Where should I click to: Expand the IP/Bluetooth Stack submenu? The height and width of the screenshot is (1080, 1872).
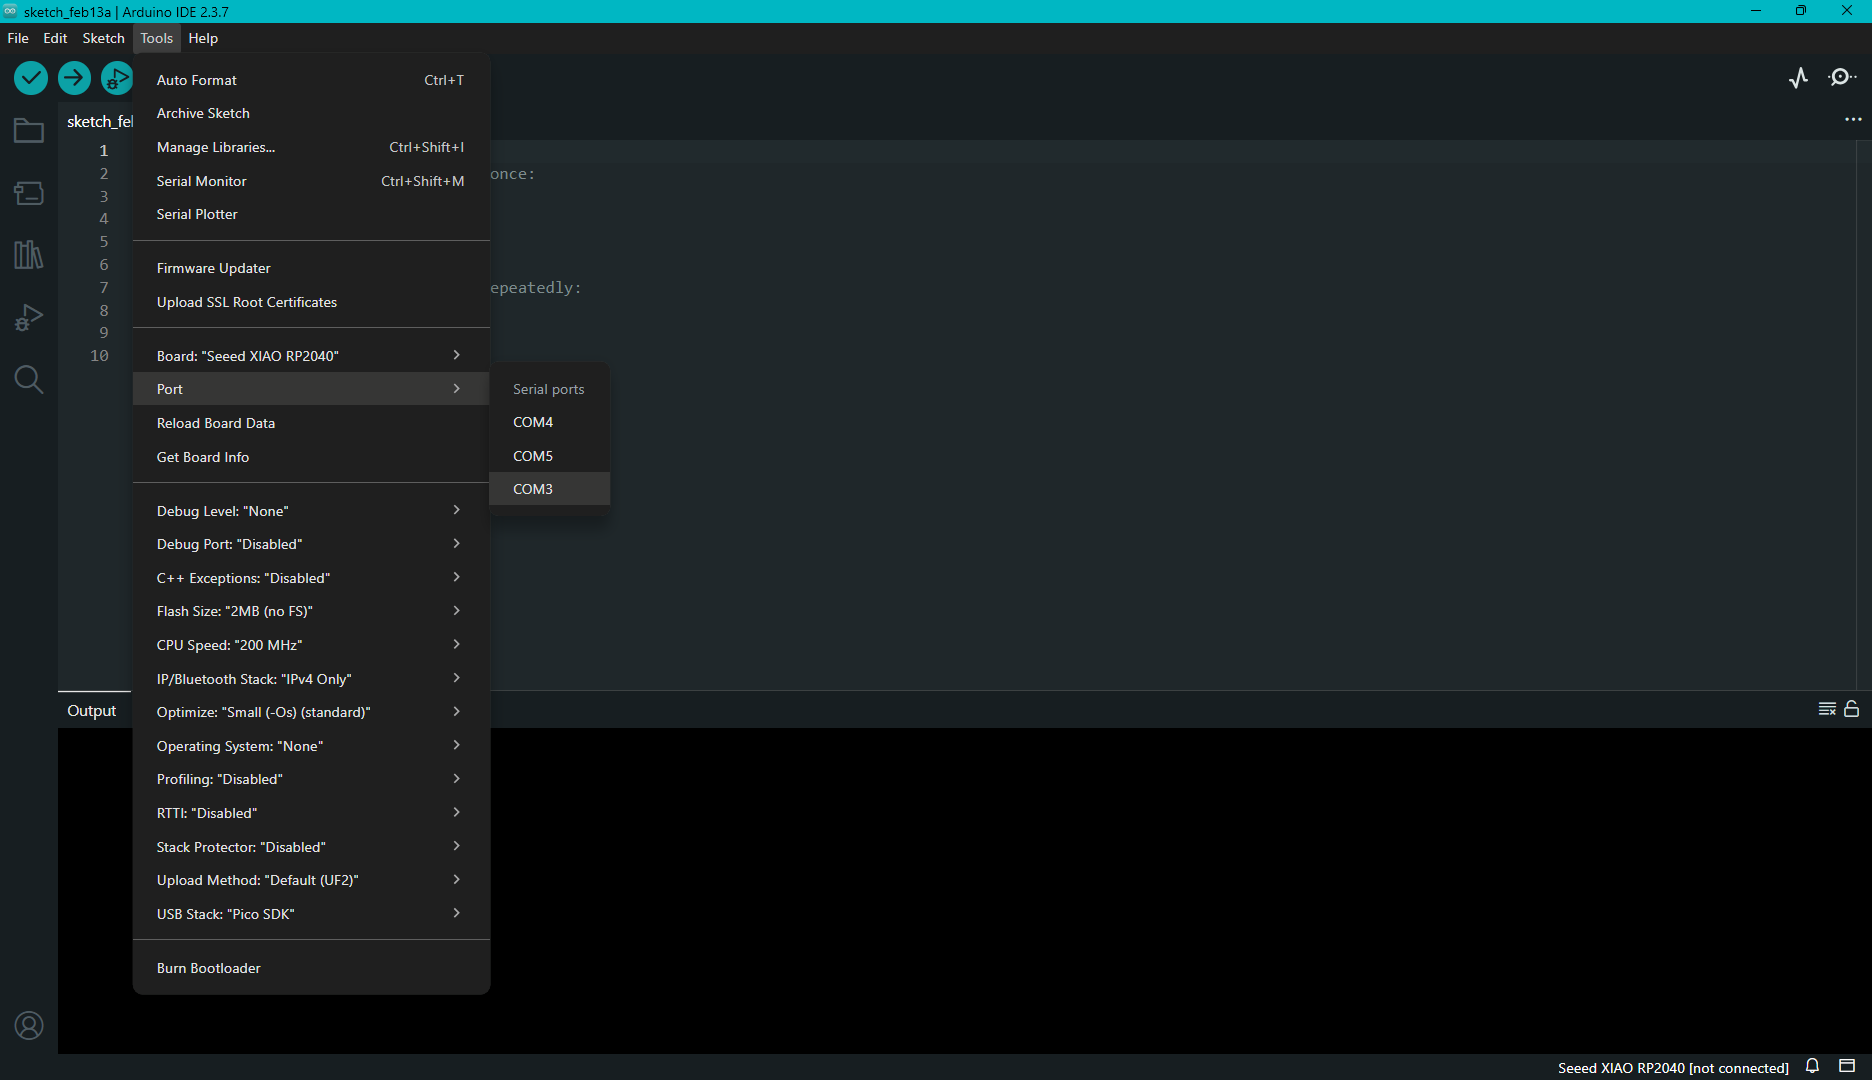click(311, 679)
